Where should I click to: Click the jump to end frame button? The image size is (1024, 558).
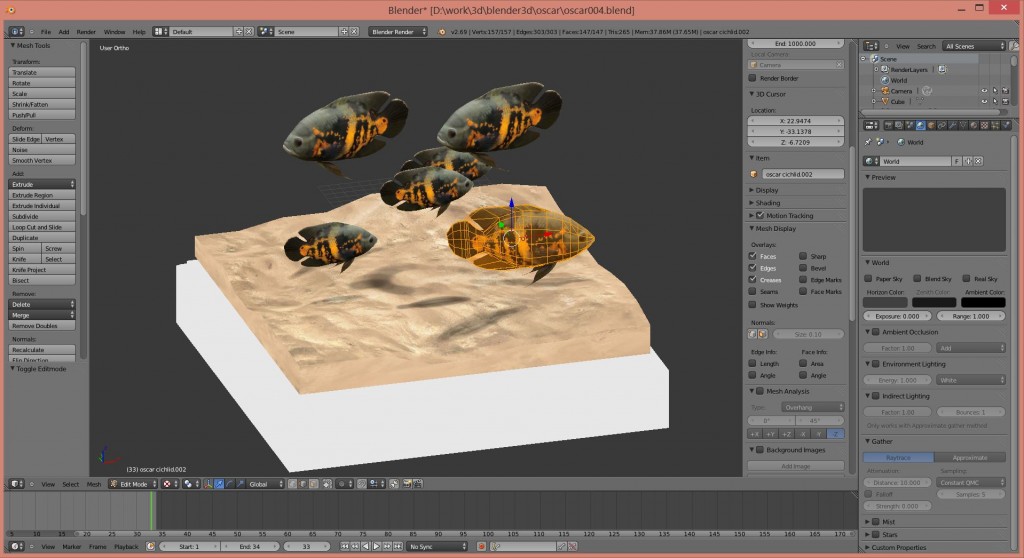[400, 547]
